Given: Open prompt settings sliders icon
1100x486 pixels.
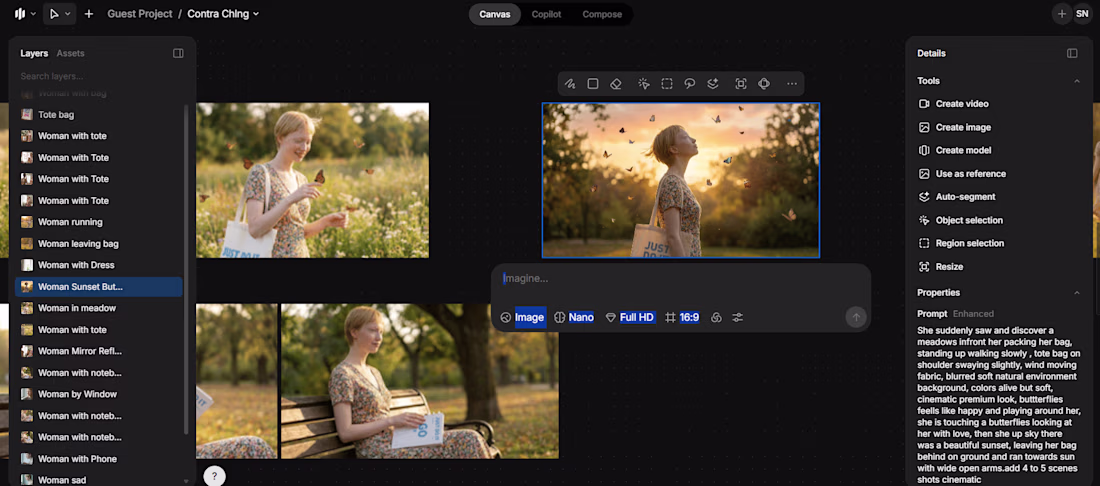Looking at the screenshot, I should (x=738, y=317).
